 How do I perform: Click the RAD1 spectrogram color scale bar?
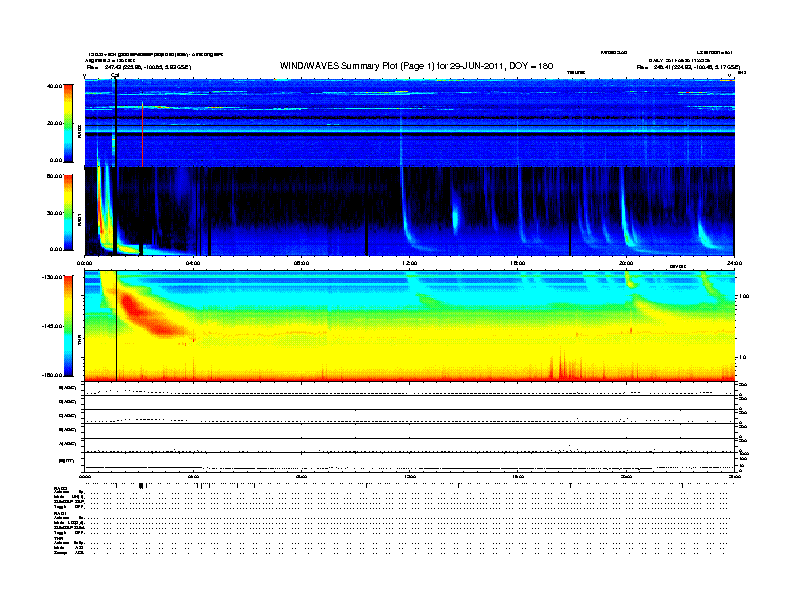[68, 213]
